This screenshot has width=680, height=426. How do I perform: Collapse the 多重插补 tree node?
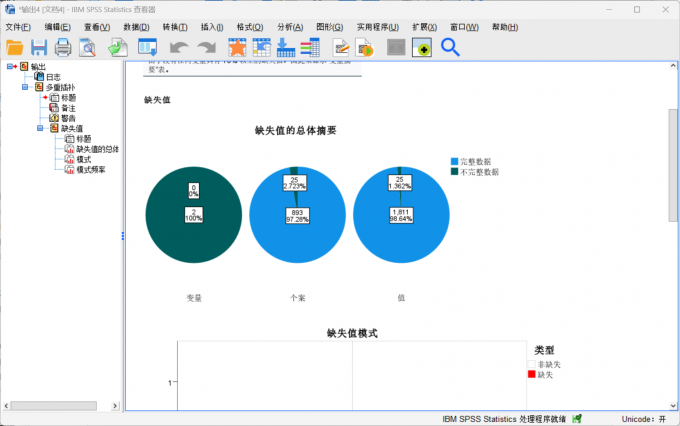point(25,87)
